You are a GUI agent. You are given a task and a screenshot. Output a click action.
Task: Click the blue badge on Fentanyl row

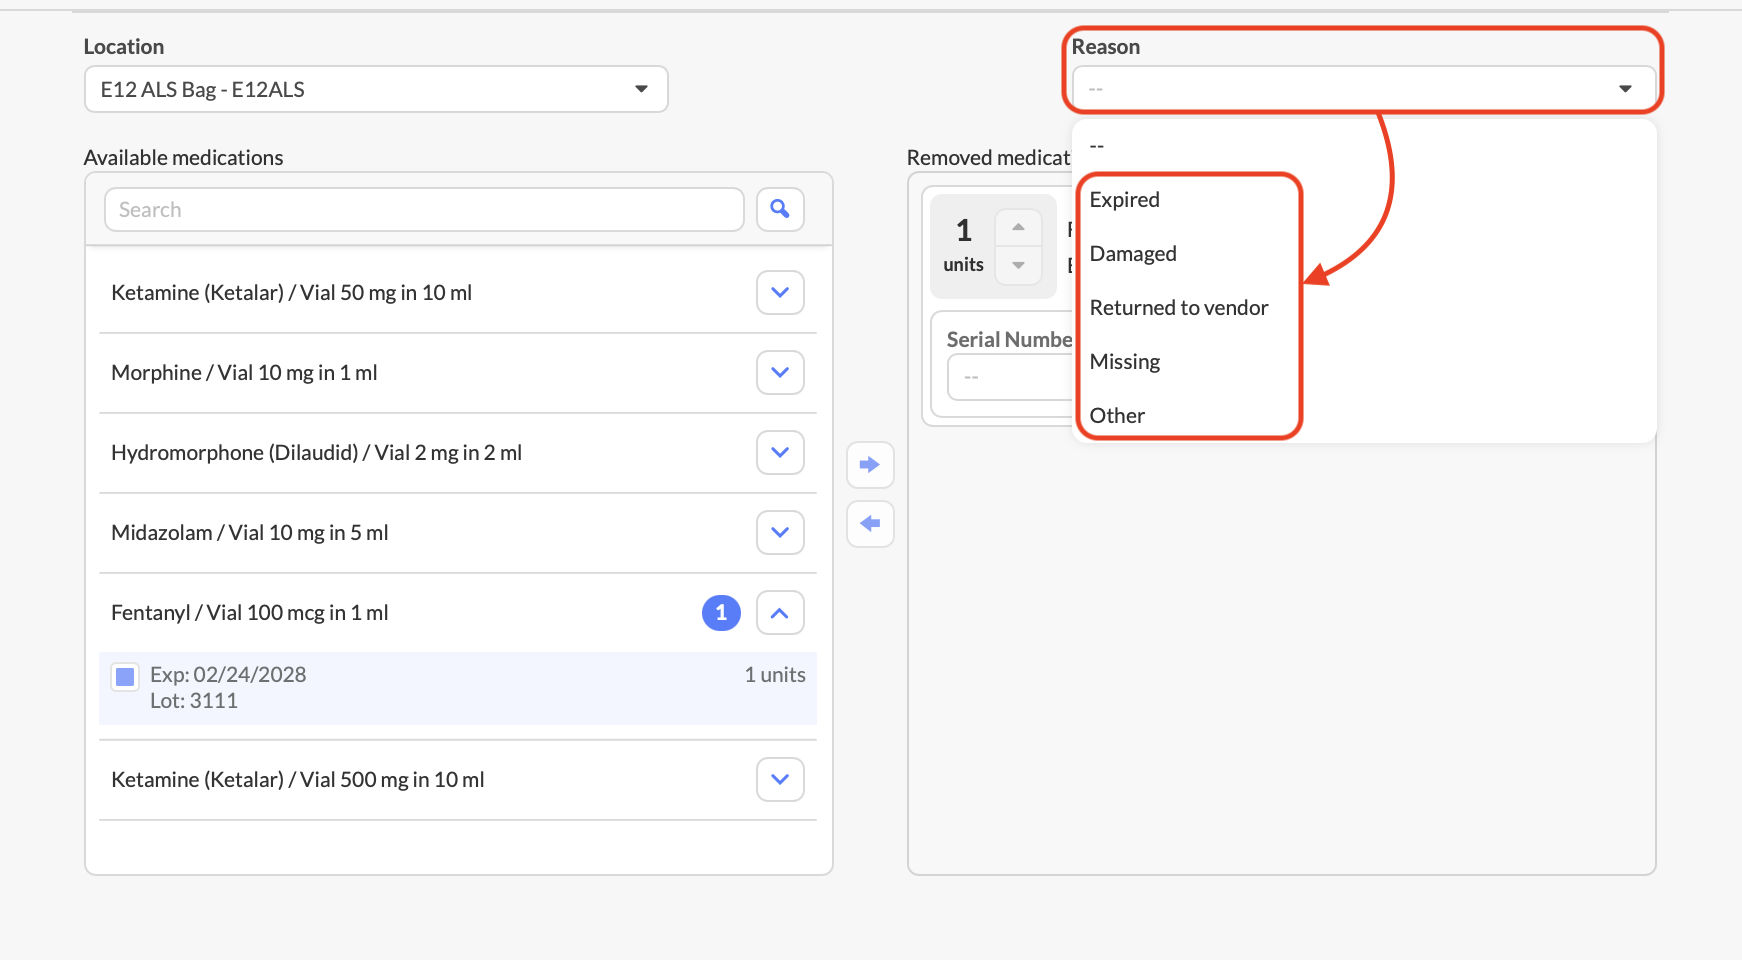tap(721, 613)
